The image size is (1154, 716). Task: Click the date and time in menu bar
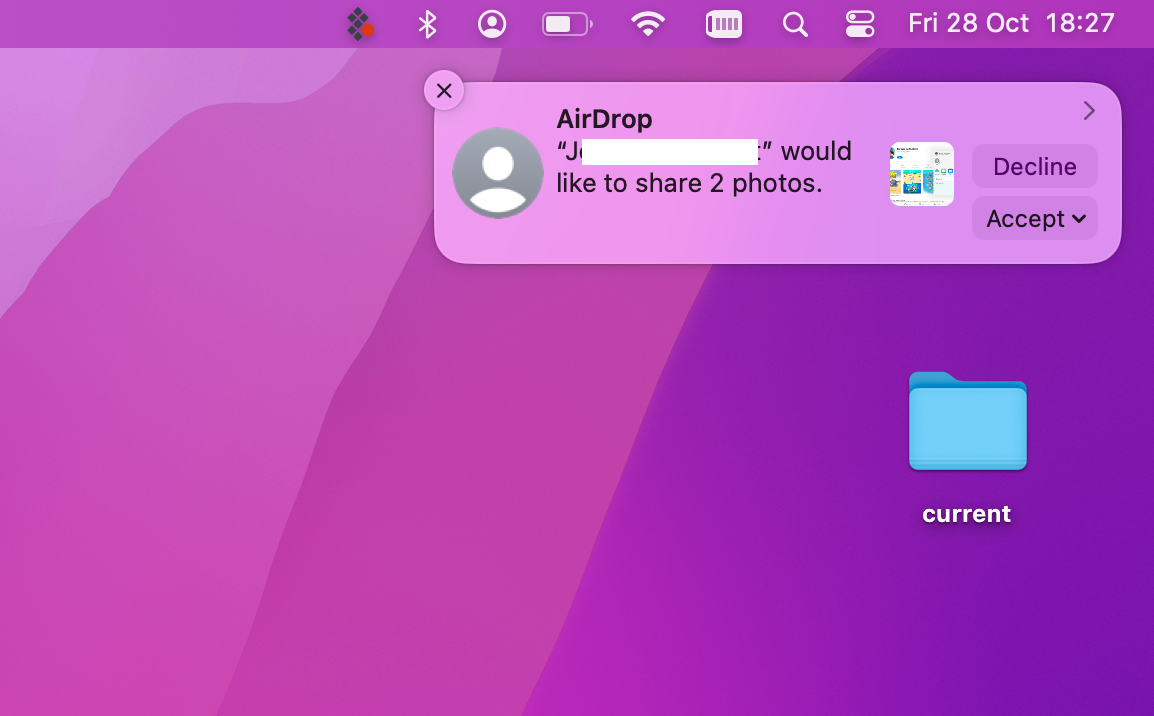[x=1010, y=23]
